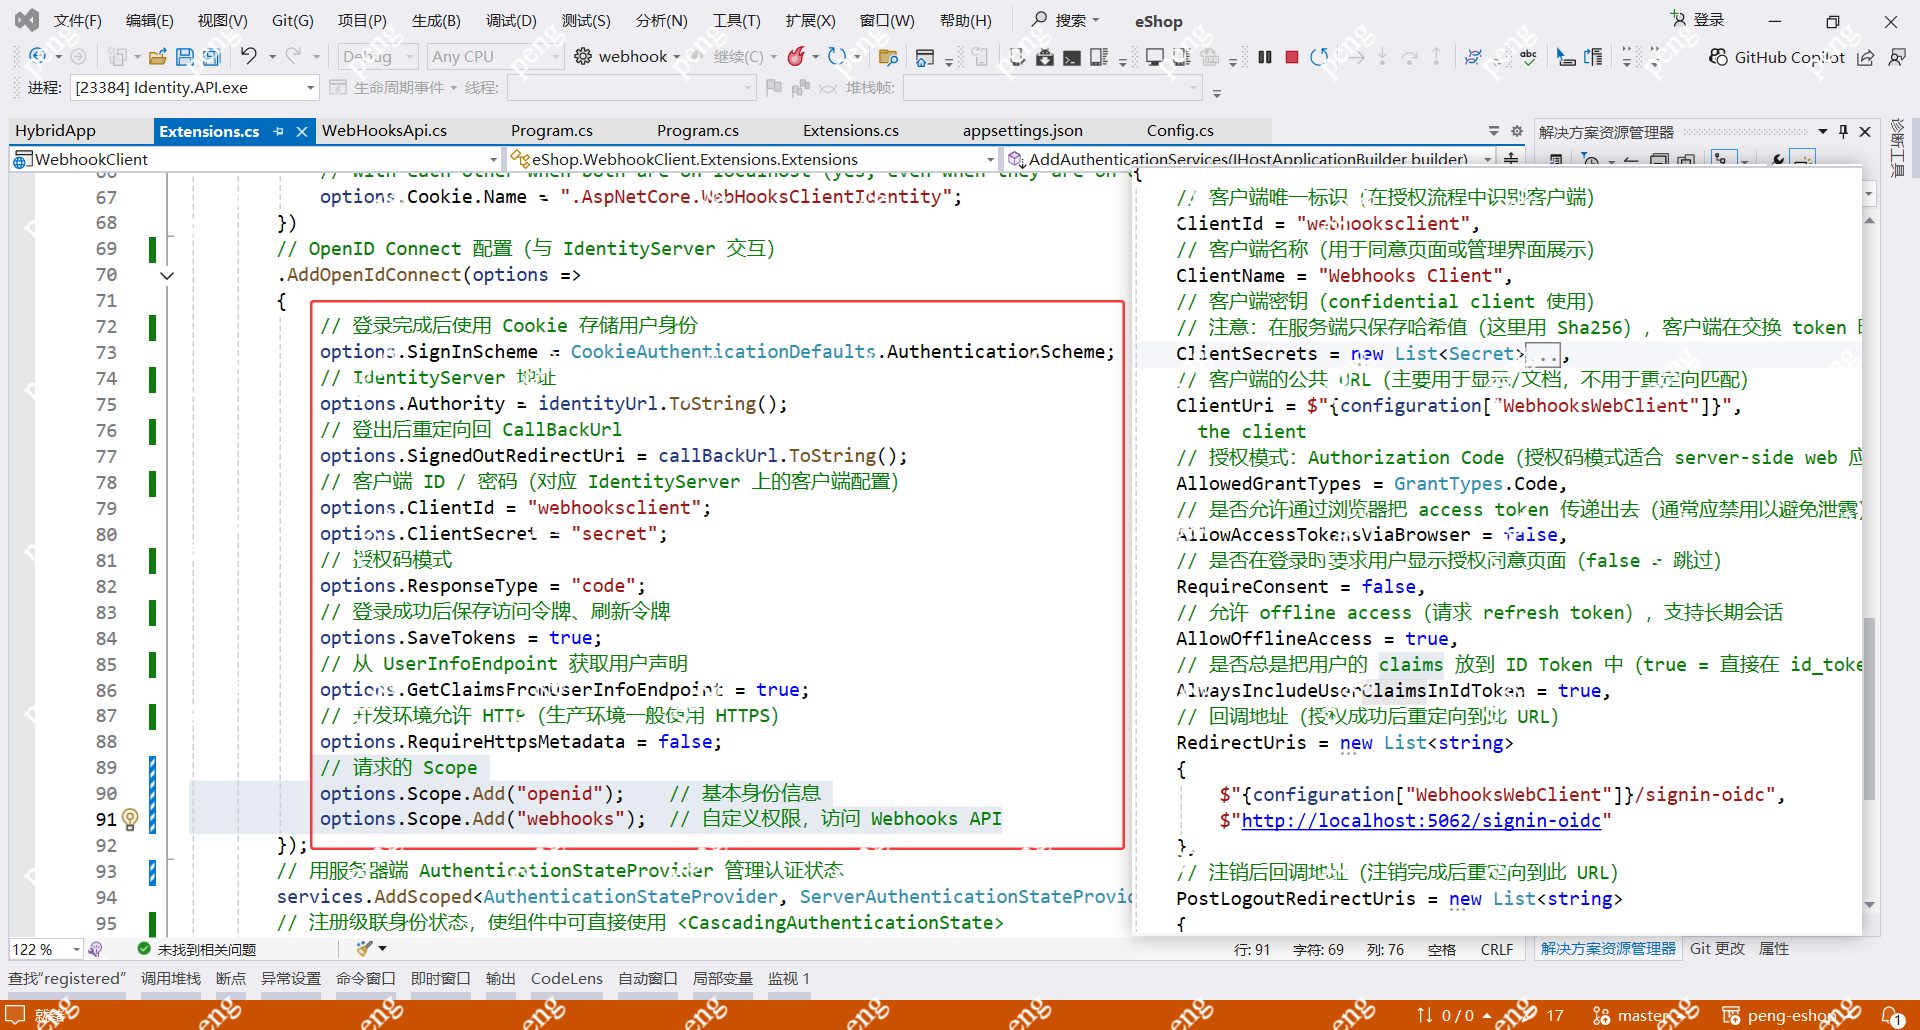Image resolution: width=1920 pixels, height=1030 pixels.
Task: Navigate backward with the toolbar back arrow
Action: coord(38,57)
